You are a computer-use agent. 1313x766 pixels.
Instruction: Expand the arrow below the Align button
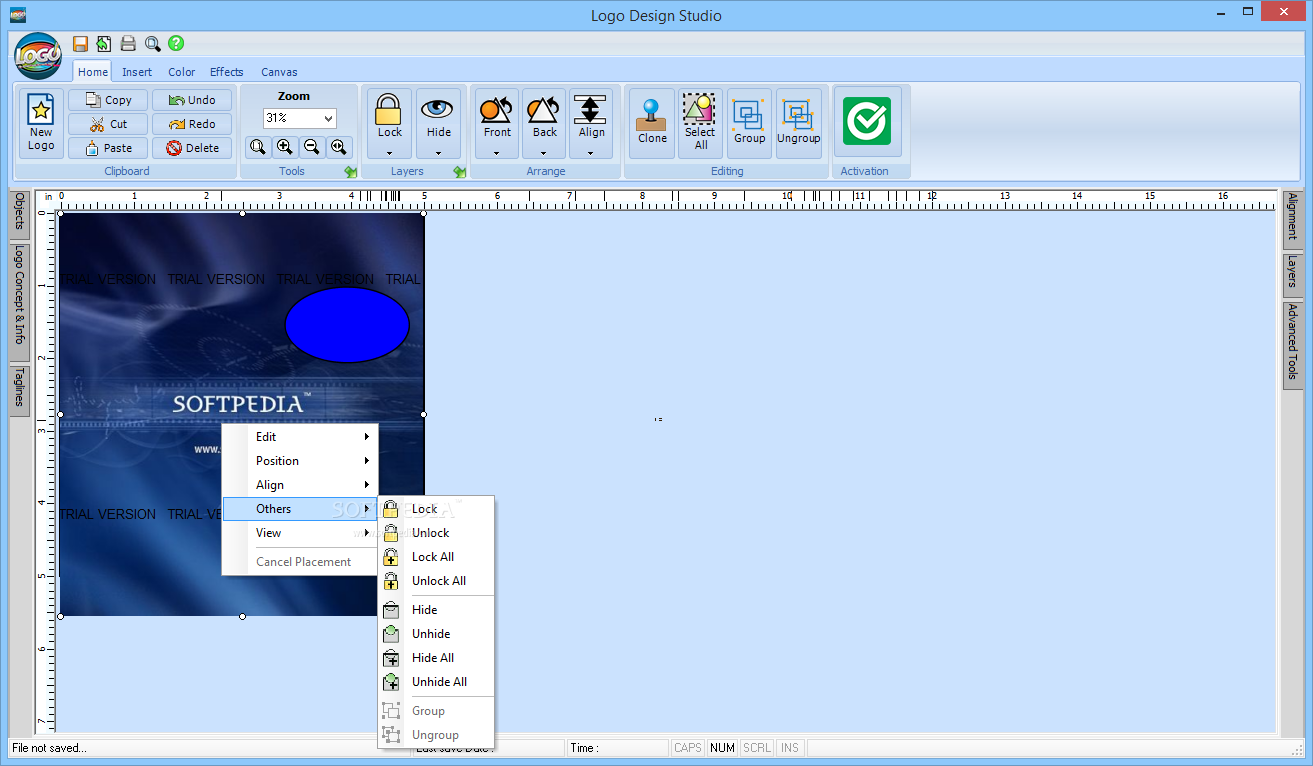click(x=591, y=153)
